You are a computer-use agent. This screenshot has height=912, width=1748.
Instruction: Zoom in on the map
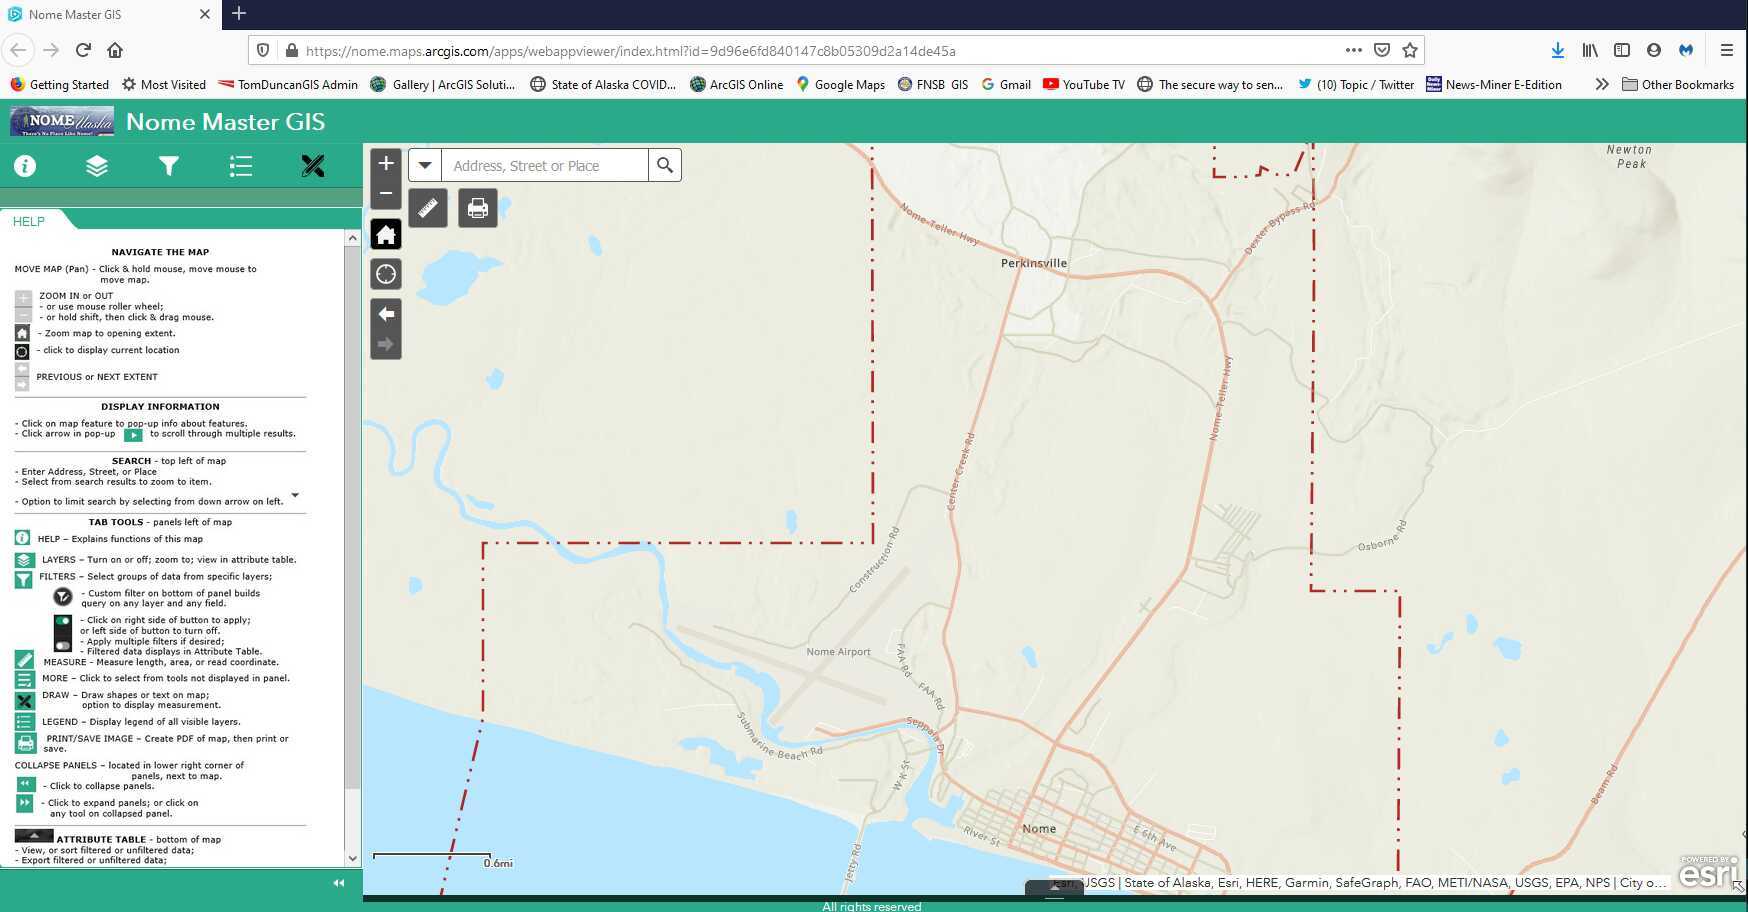(x=386, y=163)
